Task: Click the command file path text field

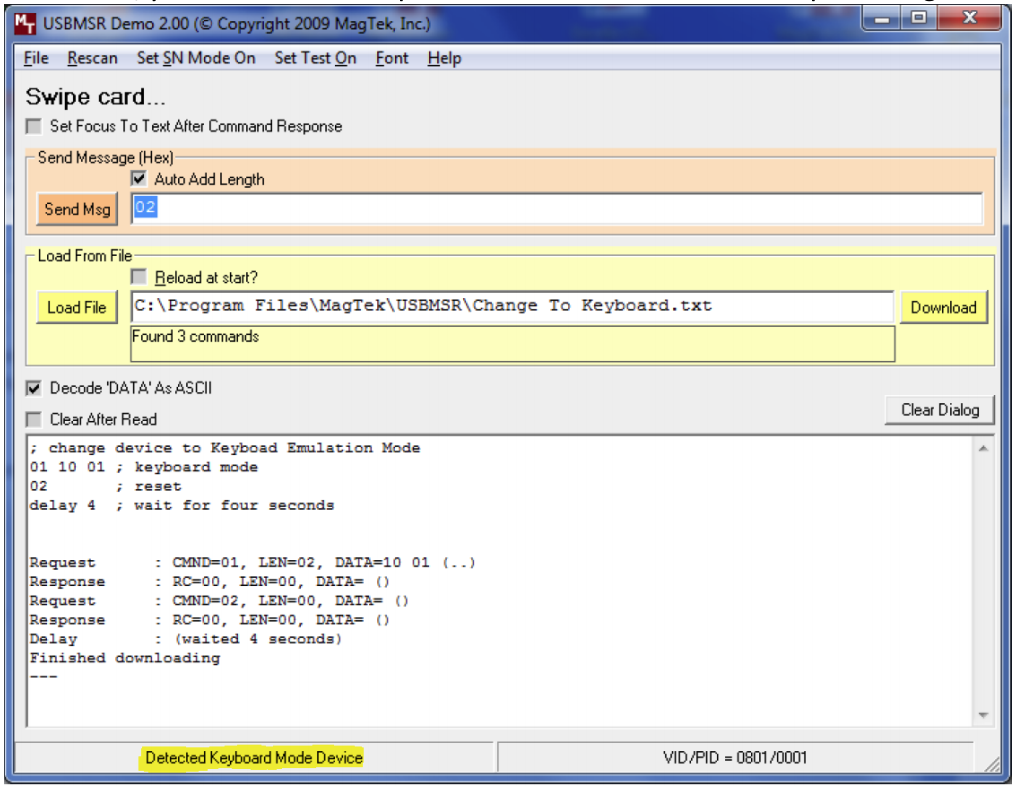Action: pos(511,307)
